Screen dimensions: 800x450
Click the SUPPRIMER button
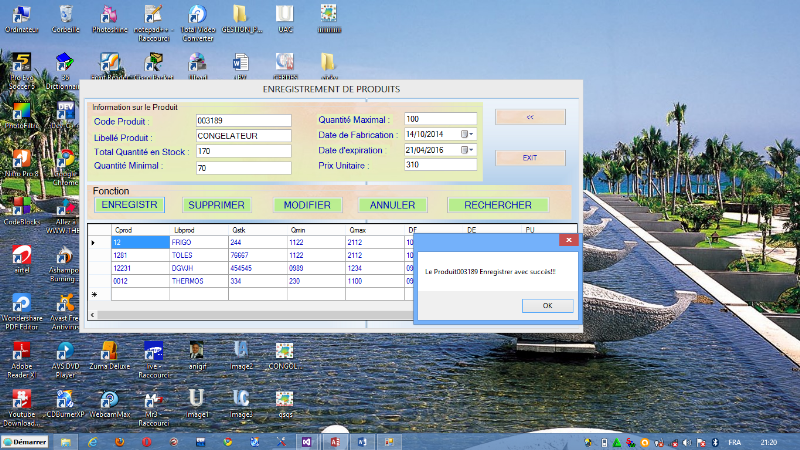click(216, 205)
